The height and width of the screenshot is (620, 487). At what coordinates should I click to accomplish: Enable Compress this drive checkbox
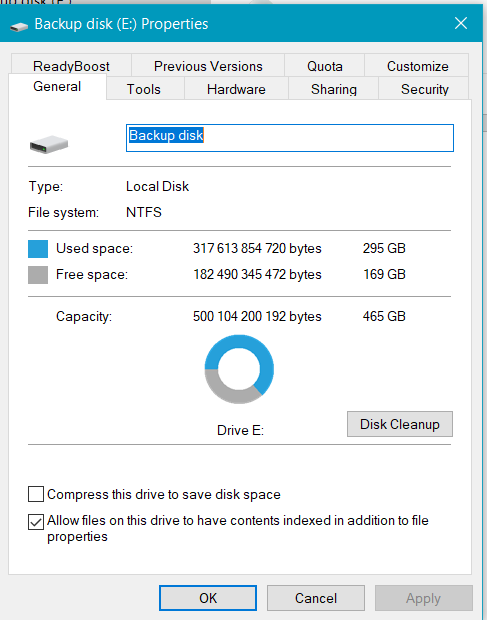coord(36,494)
